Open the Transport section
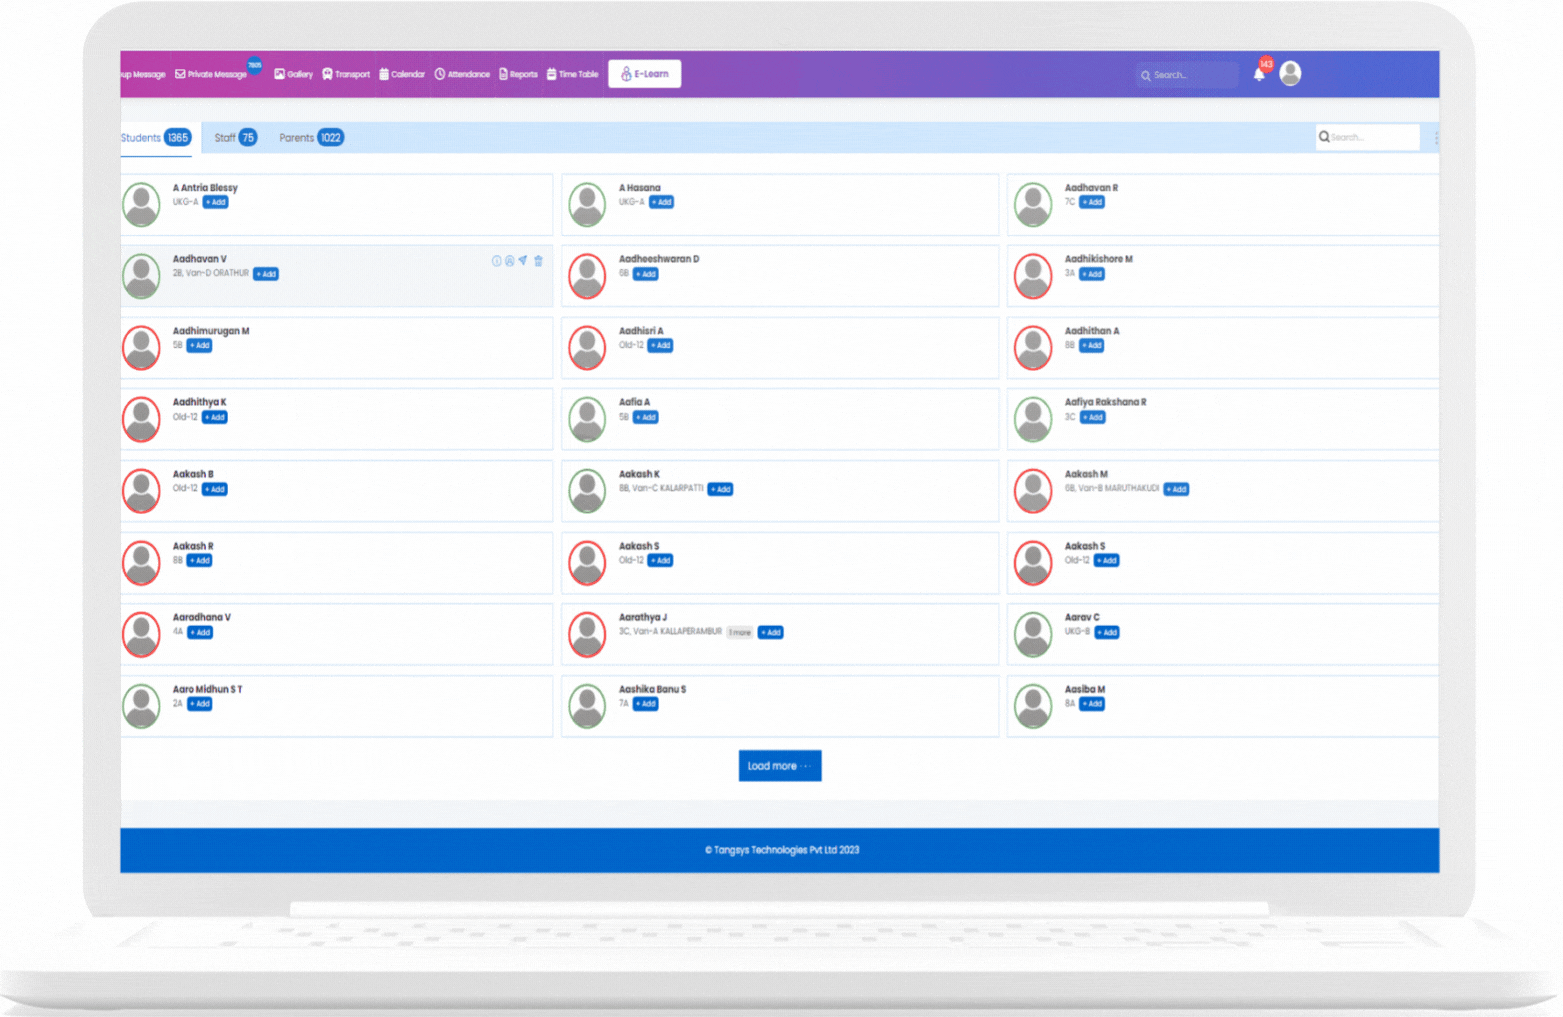 click(x=346, y=74)
